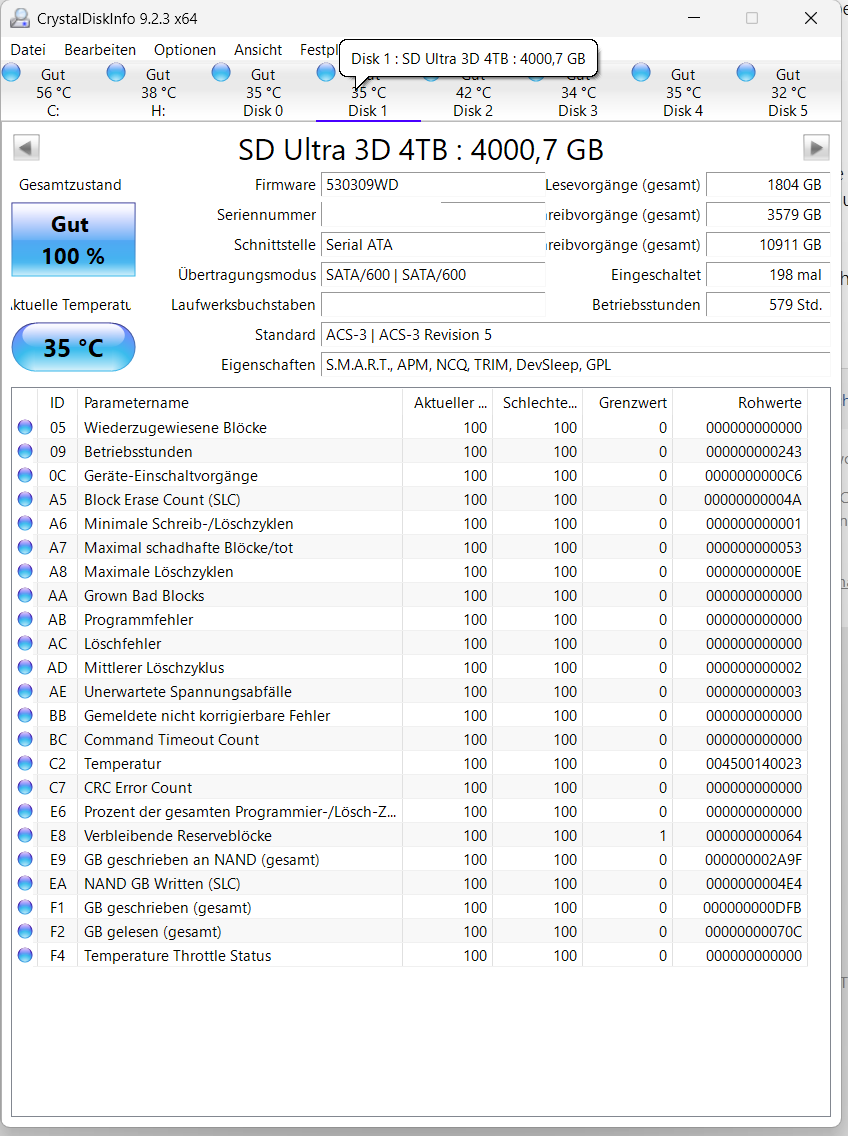Screen dimensions: 848x1136
Task: Open the Ansicht menu
Action: [258, 50]
